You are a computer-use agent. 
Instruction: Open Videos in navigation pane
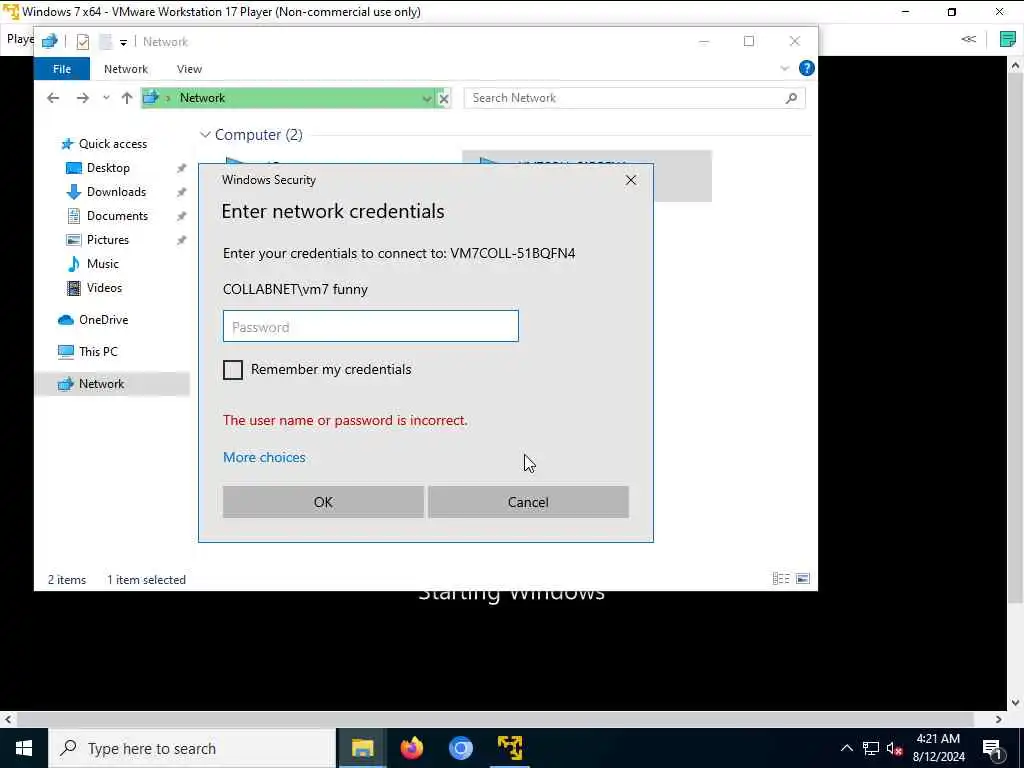point(104,288)
